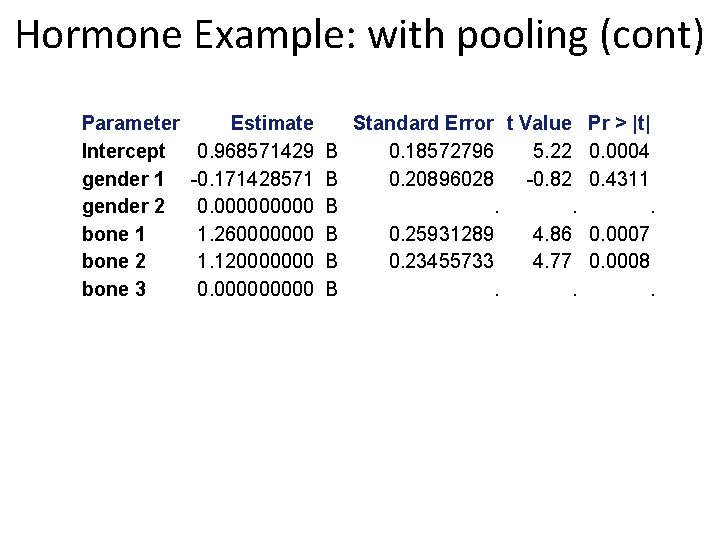The height and width of the screenshot is (540, 720).
Task: Select the Estimate column header
Action: [x=272, y=123]
